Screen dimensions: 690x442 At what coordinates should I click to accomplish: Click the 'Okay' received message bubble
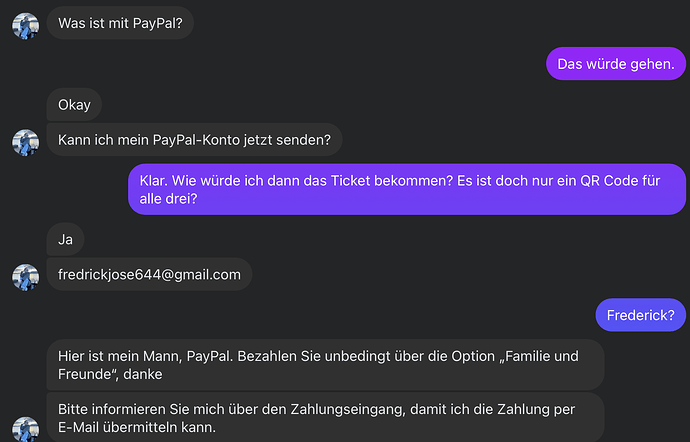click(x=74, y=105)
